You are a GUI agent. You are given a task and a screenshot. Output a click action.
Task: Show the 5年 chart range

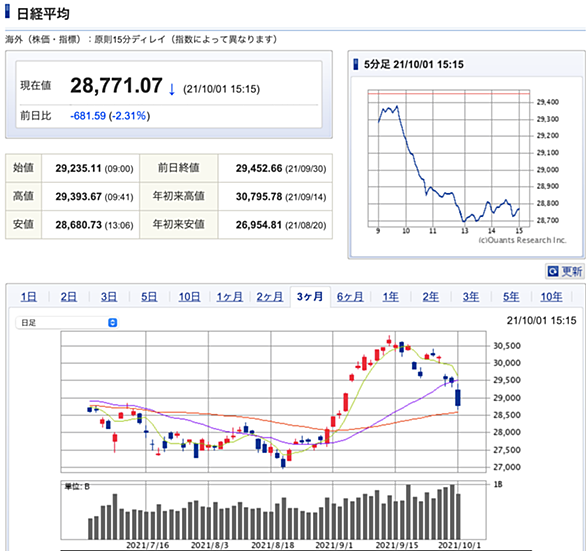point(511,297)
